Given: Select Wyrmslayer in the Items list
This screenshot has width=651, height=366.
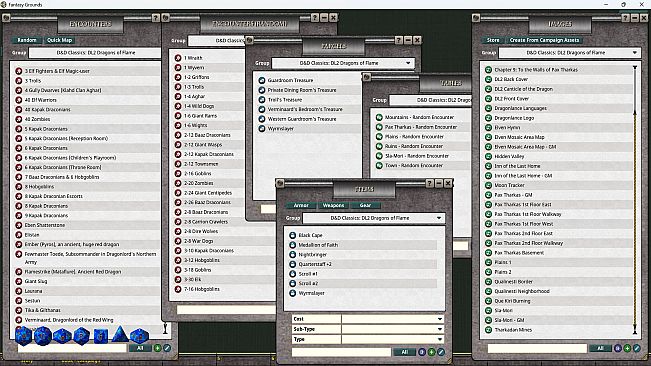Looking at the screenshot, I should click(x=311, y=293).
